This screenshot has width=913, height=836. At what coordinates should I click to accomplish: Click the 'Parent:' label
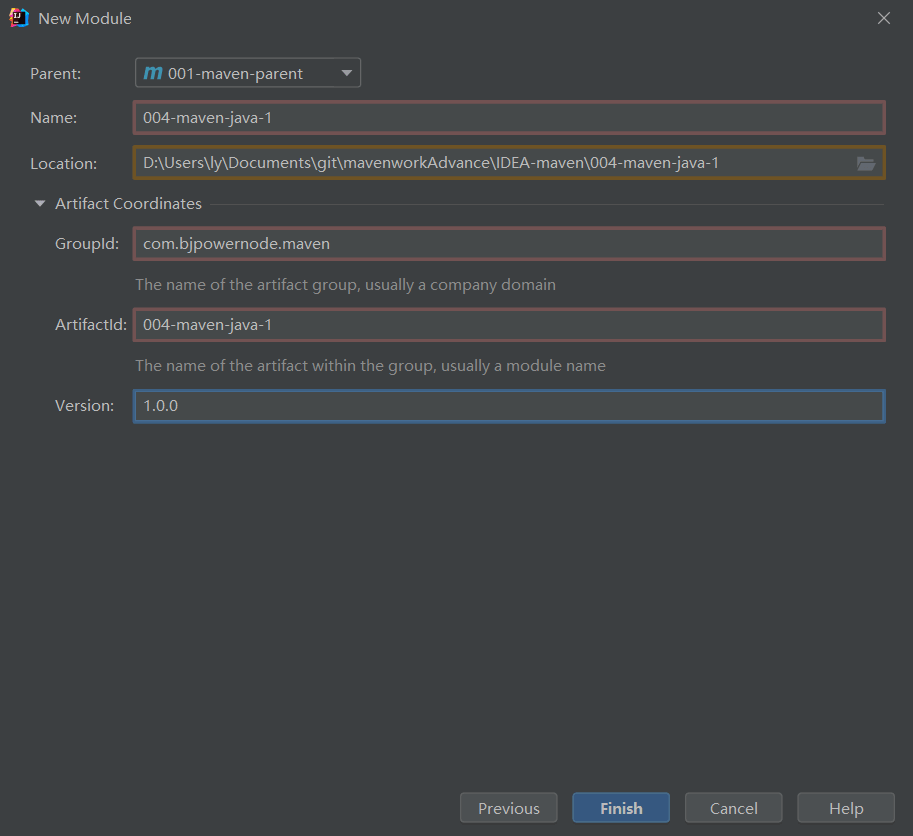tap(55, 73)
